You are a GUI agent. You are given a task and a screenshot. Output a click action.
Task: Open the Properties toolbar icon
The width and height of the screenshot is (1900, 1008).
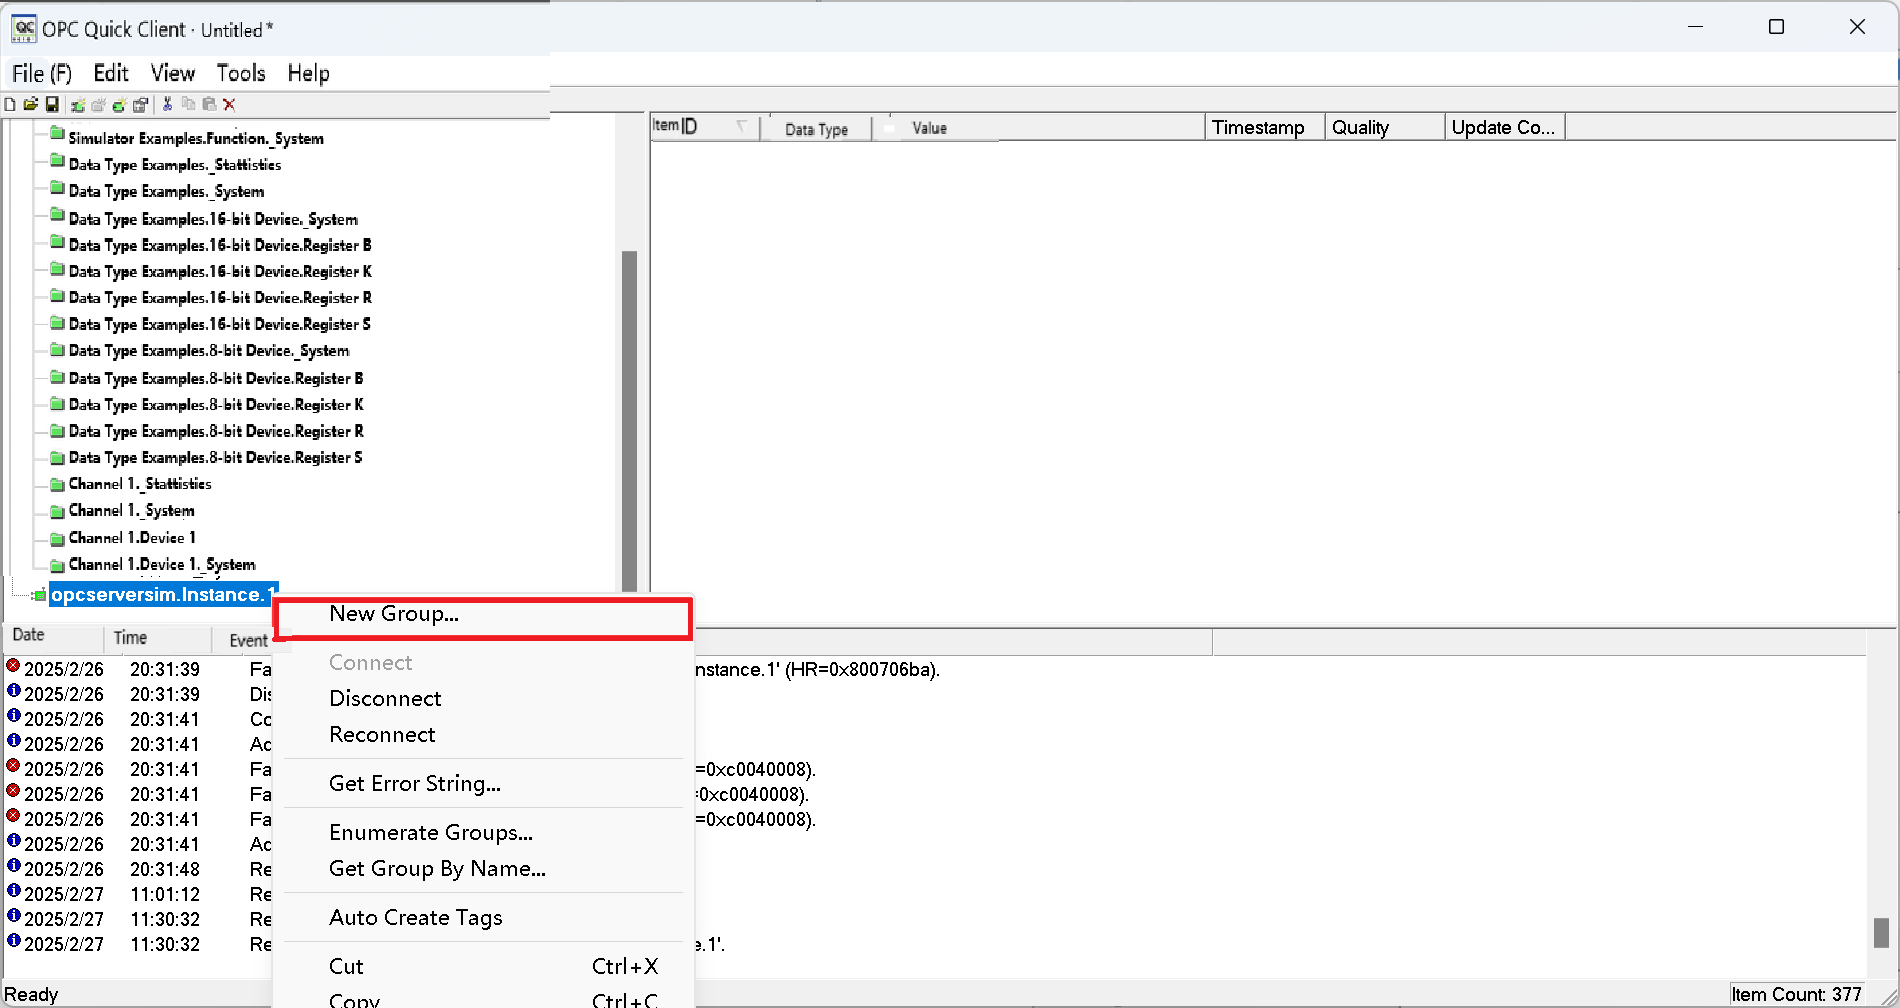141,105
